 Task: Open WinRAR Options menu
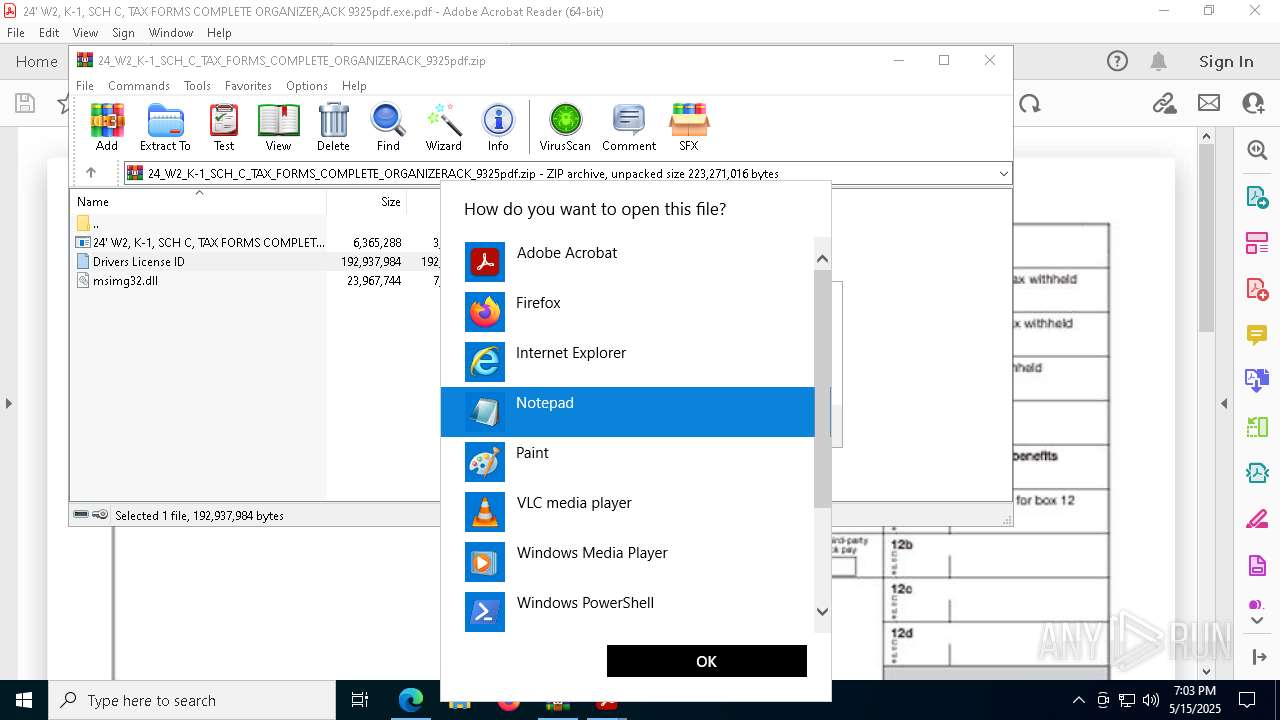pos(307,86)
